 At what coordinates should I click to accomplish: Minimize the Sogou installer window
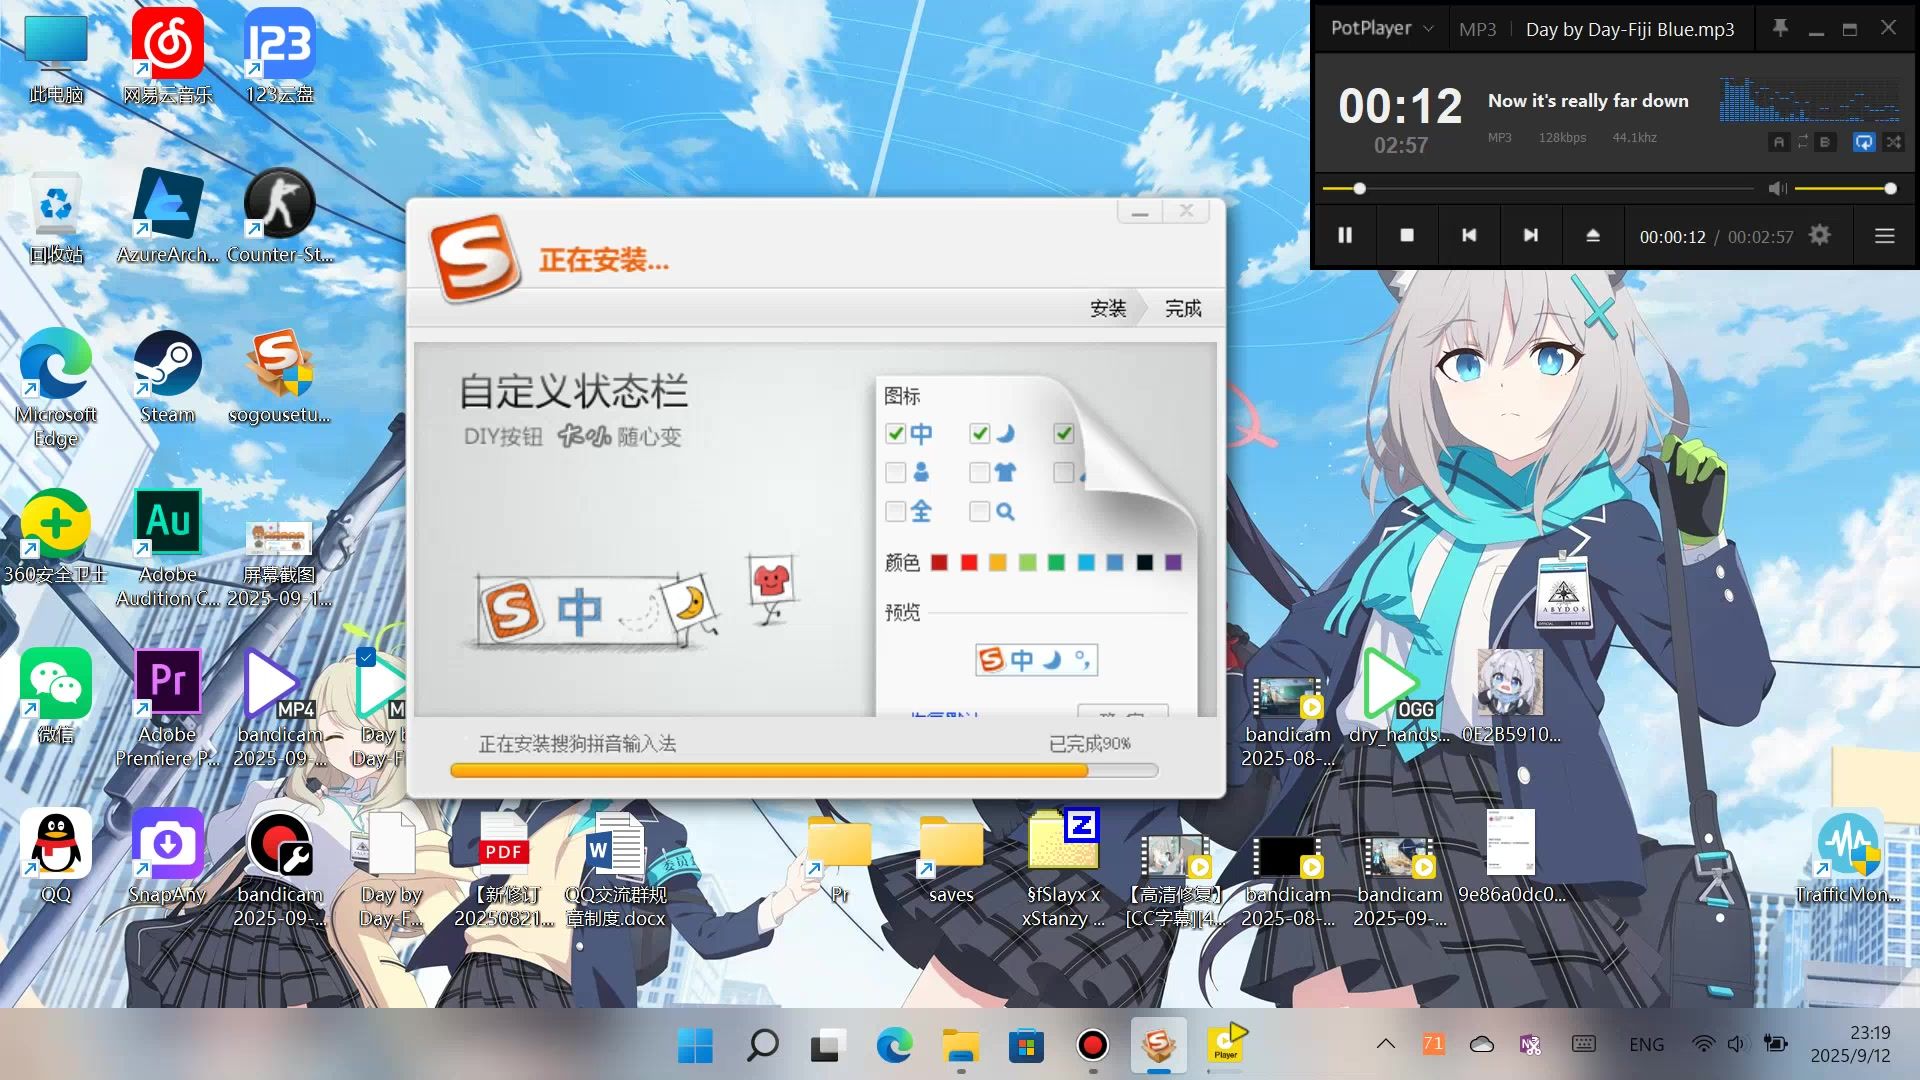pyautogui.click(x=1140, y=211)
